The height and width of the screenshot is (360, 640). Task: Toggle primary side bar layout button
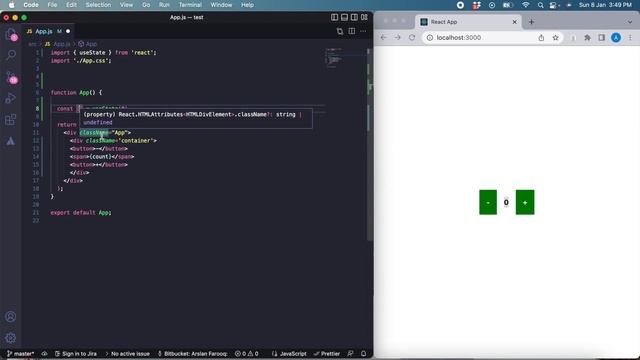pyautogui.click(x=334, y=17)
